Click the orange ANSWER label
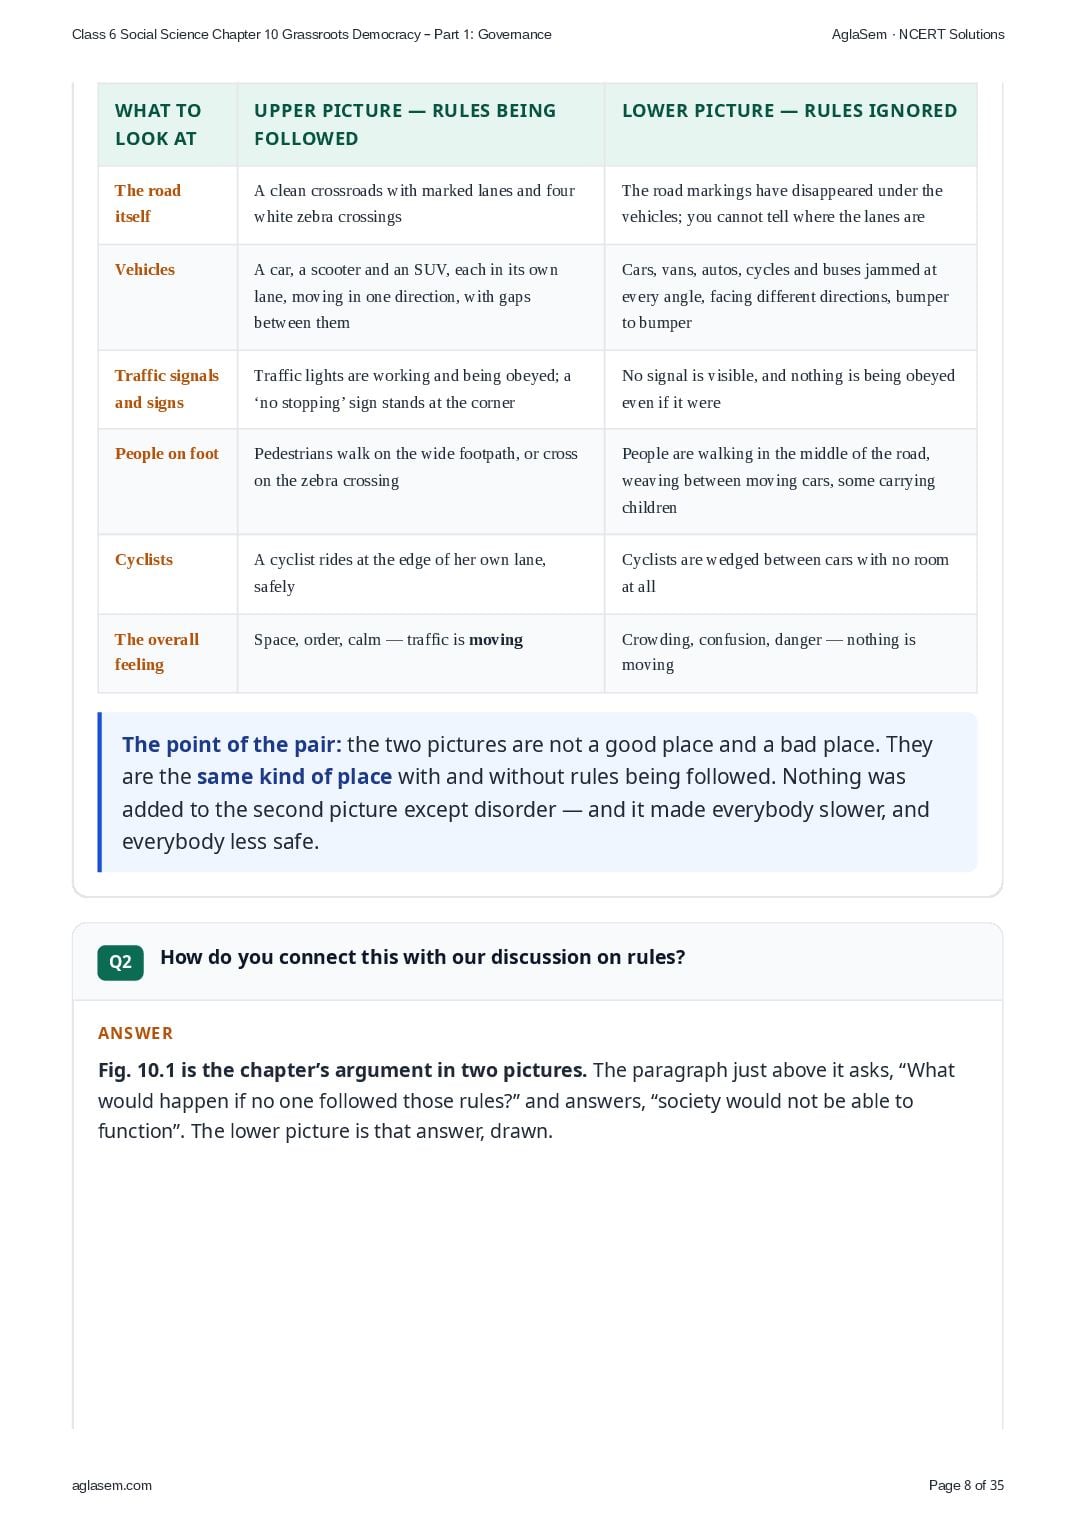The height and width of the screenshot is (1522, 1076). [135, 1033]
